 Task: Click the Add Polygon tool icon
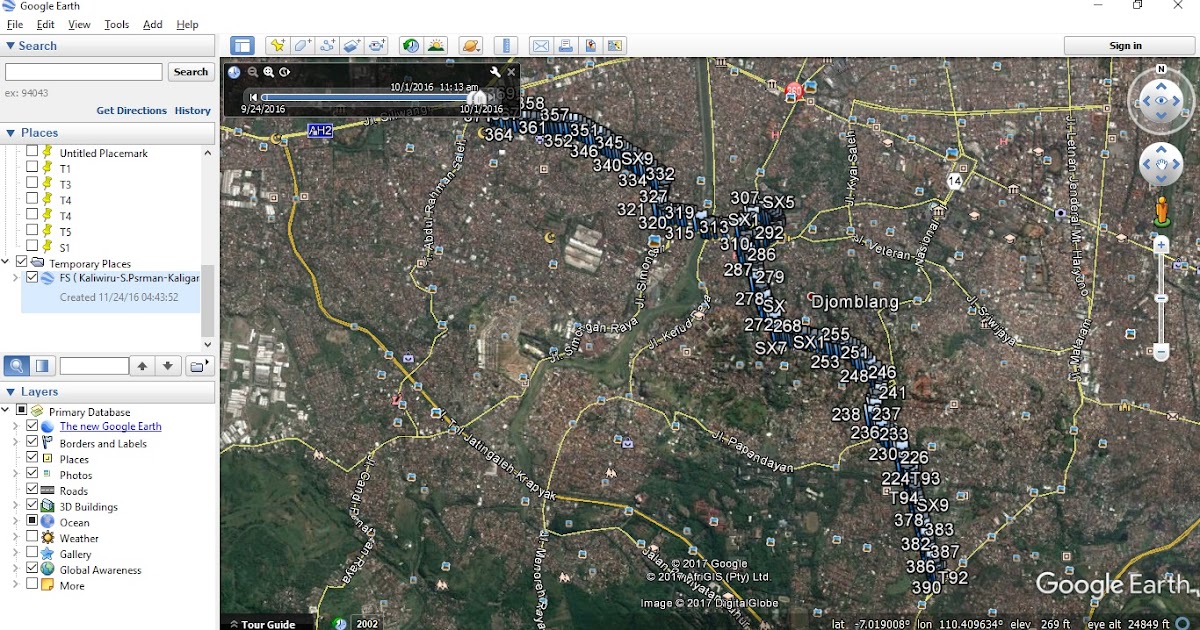coord(302,46)
